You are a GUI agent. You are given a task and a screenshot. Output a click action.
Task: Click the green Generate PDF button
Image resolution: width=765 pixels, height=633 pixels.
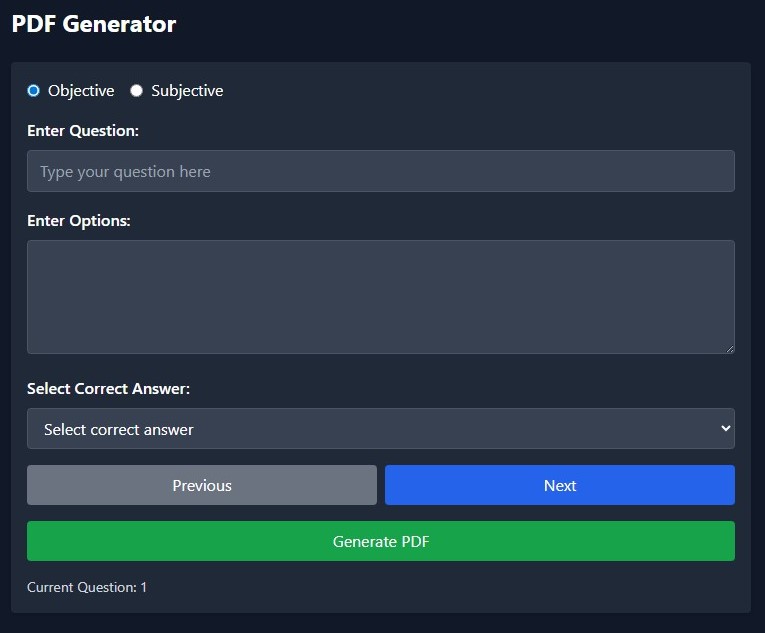380,541
